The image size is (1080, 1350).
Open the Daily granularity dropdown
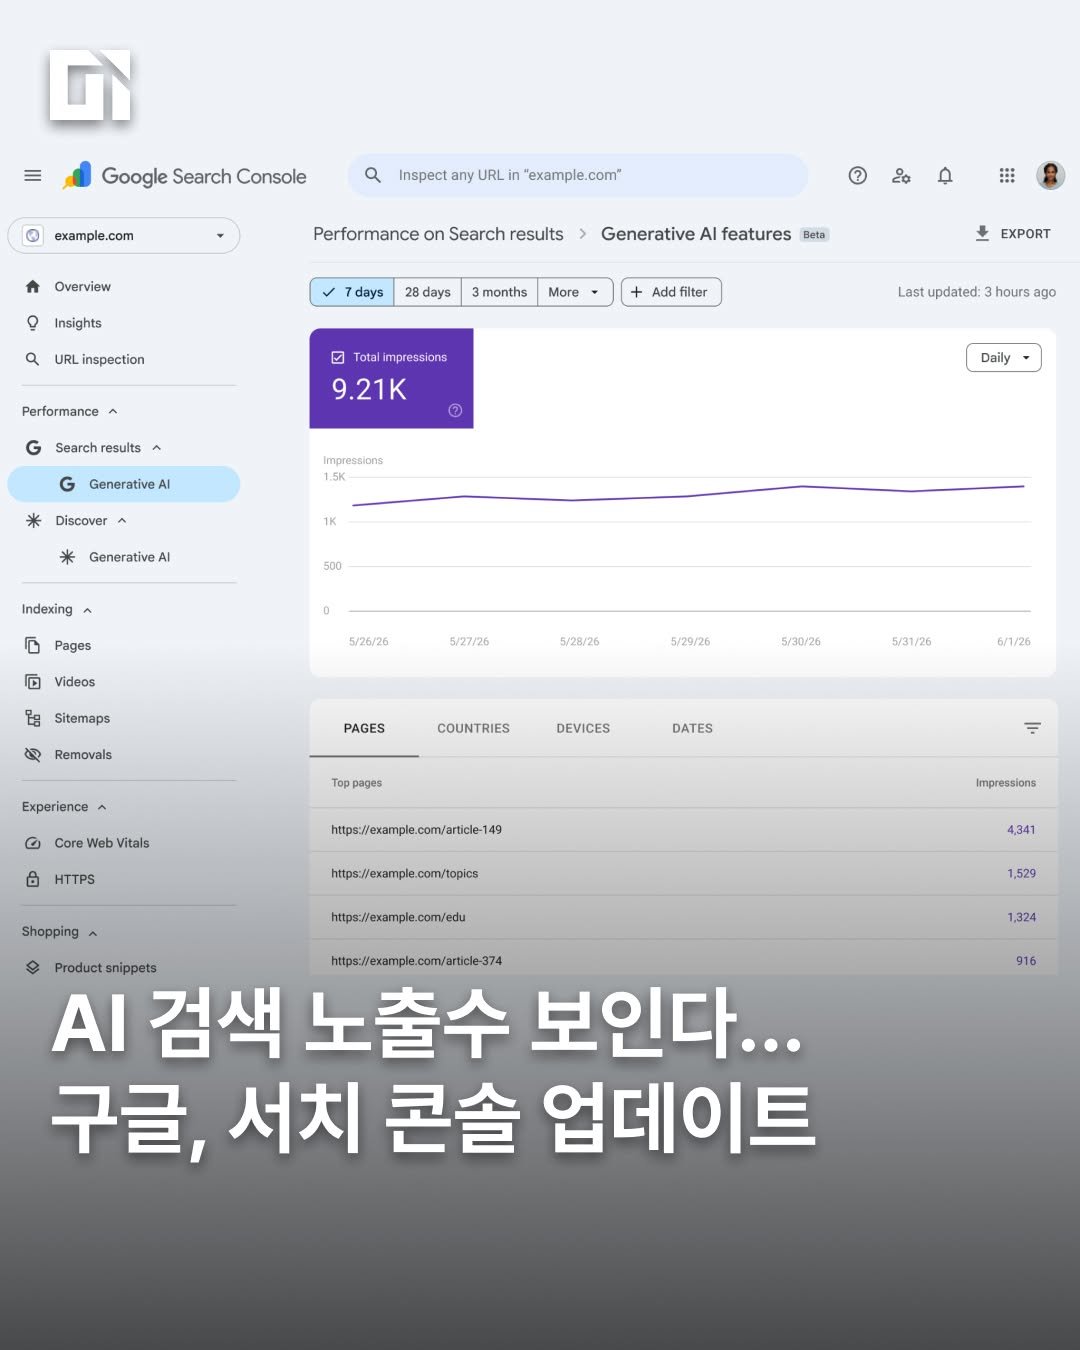[x=1004, y=358]
